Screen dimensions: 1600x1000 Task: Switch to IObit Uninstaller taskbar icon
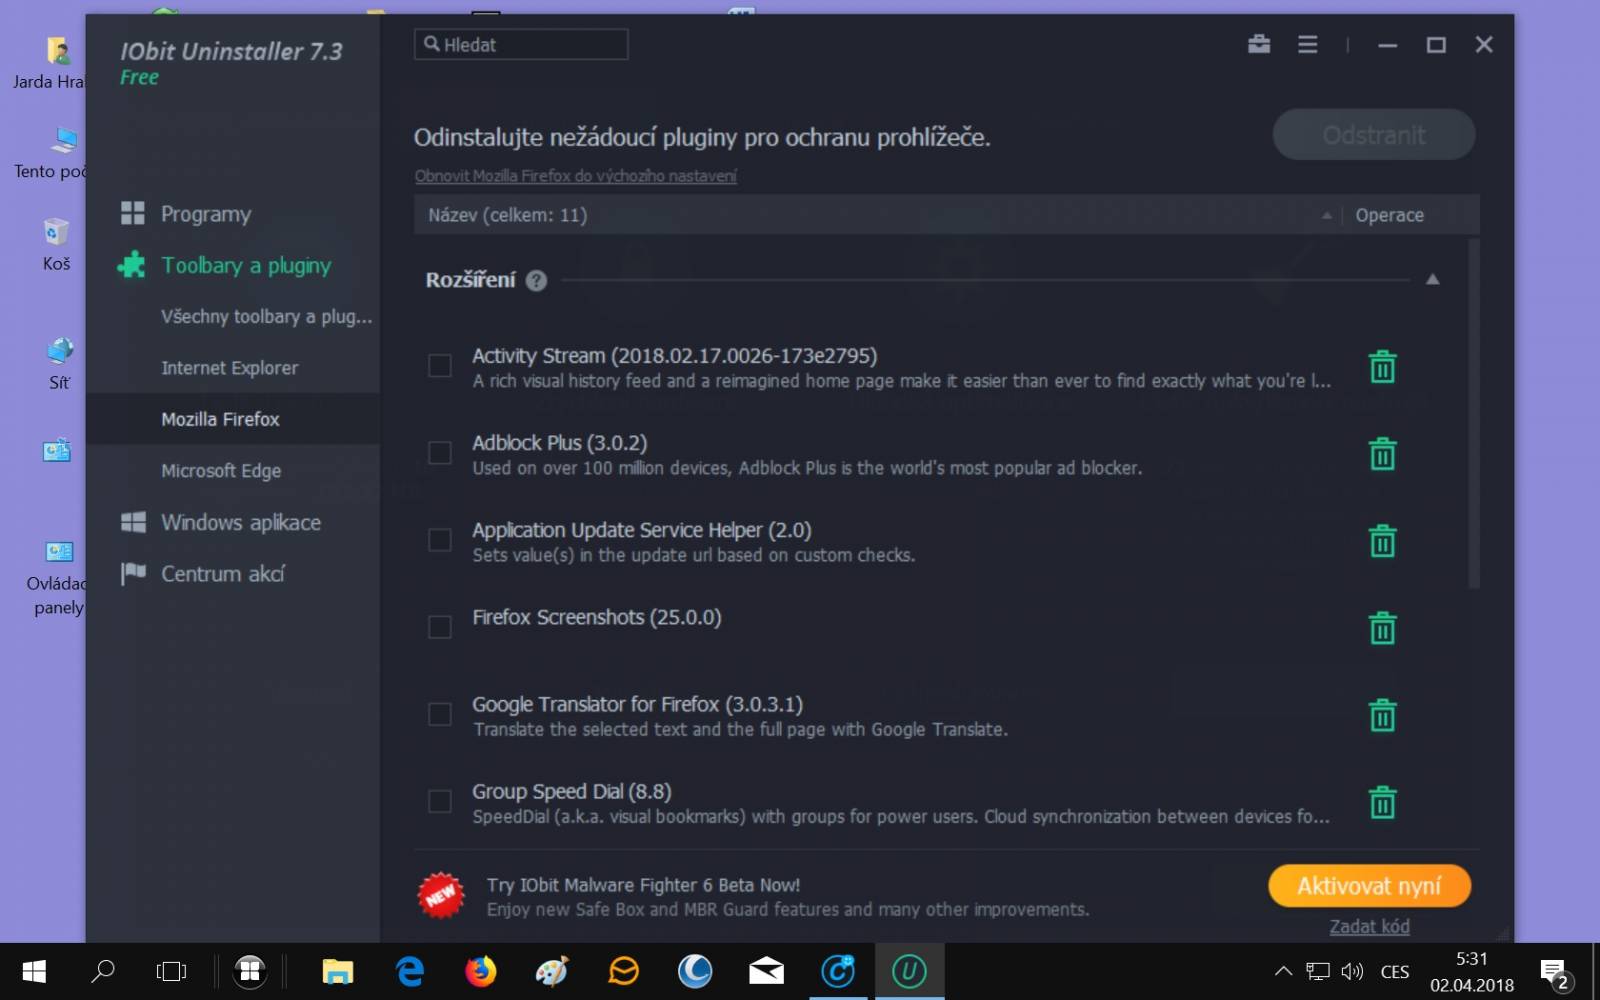point(909,971)
